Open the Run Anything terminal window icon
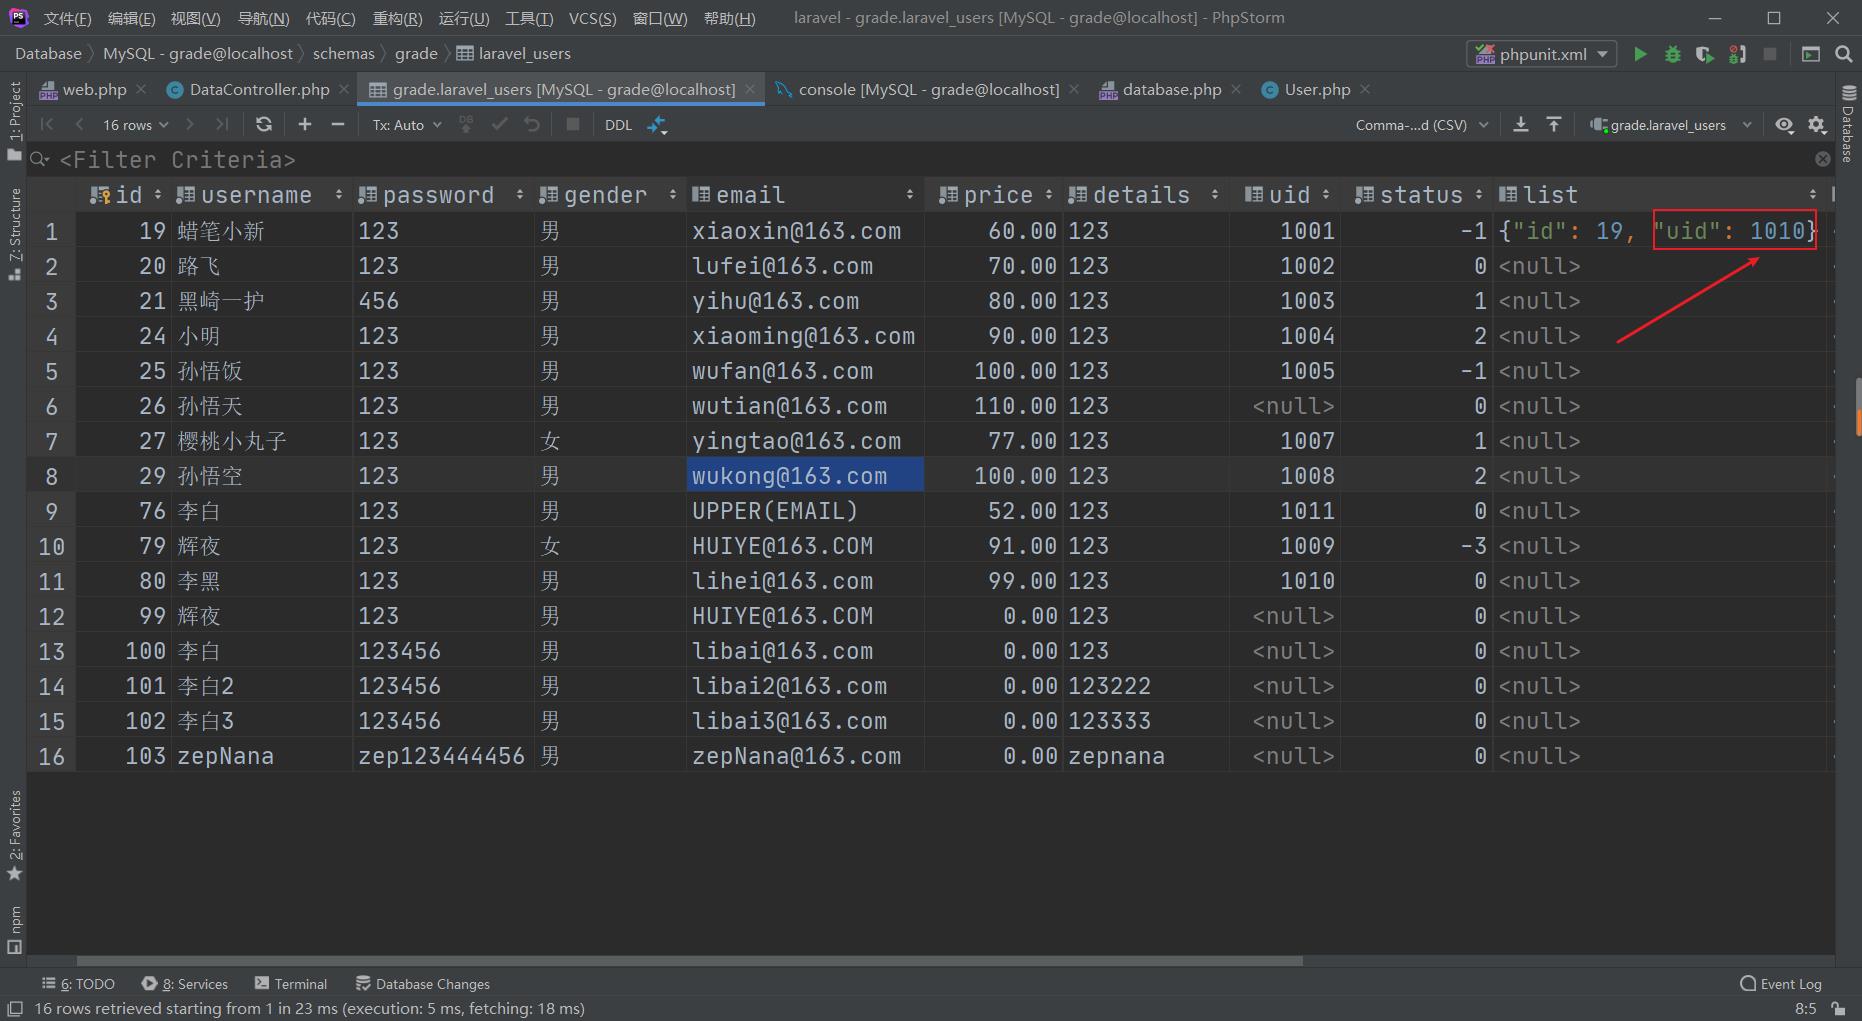Image resolution: width=1862 pixels, height=1021 pixels. [1811, 54]
